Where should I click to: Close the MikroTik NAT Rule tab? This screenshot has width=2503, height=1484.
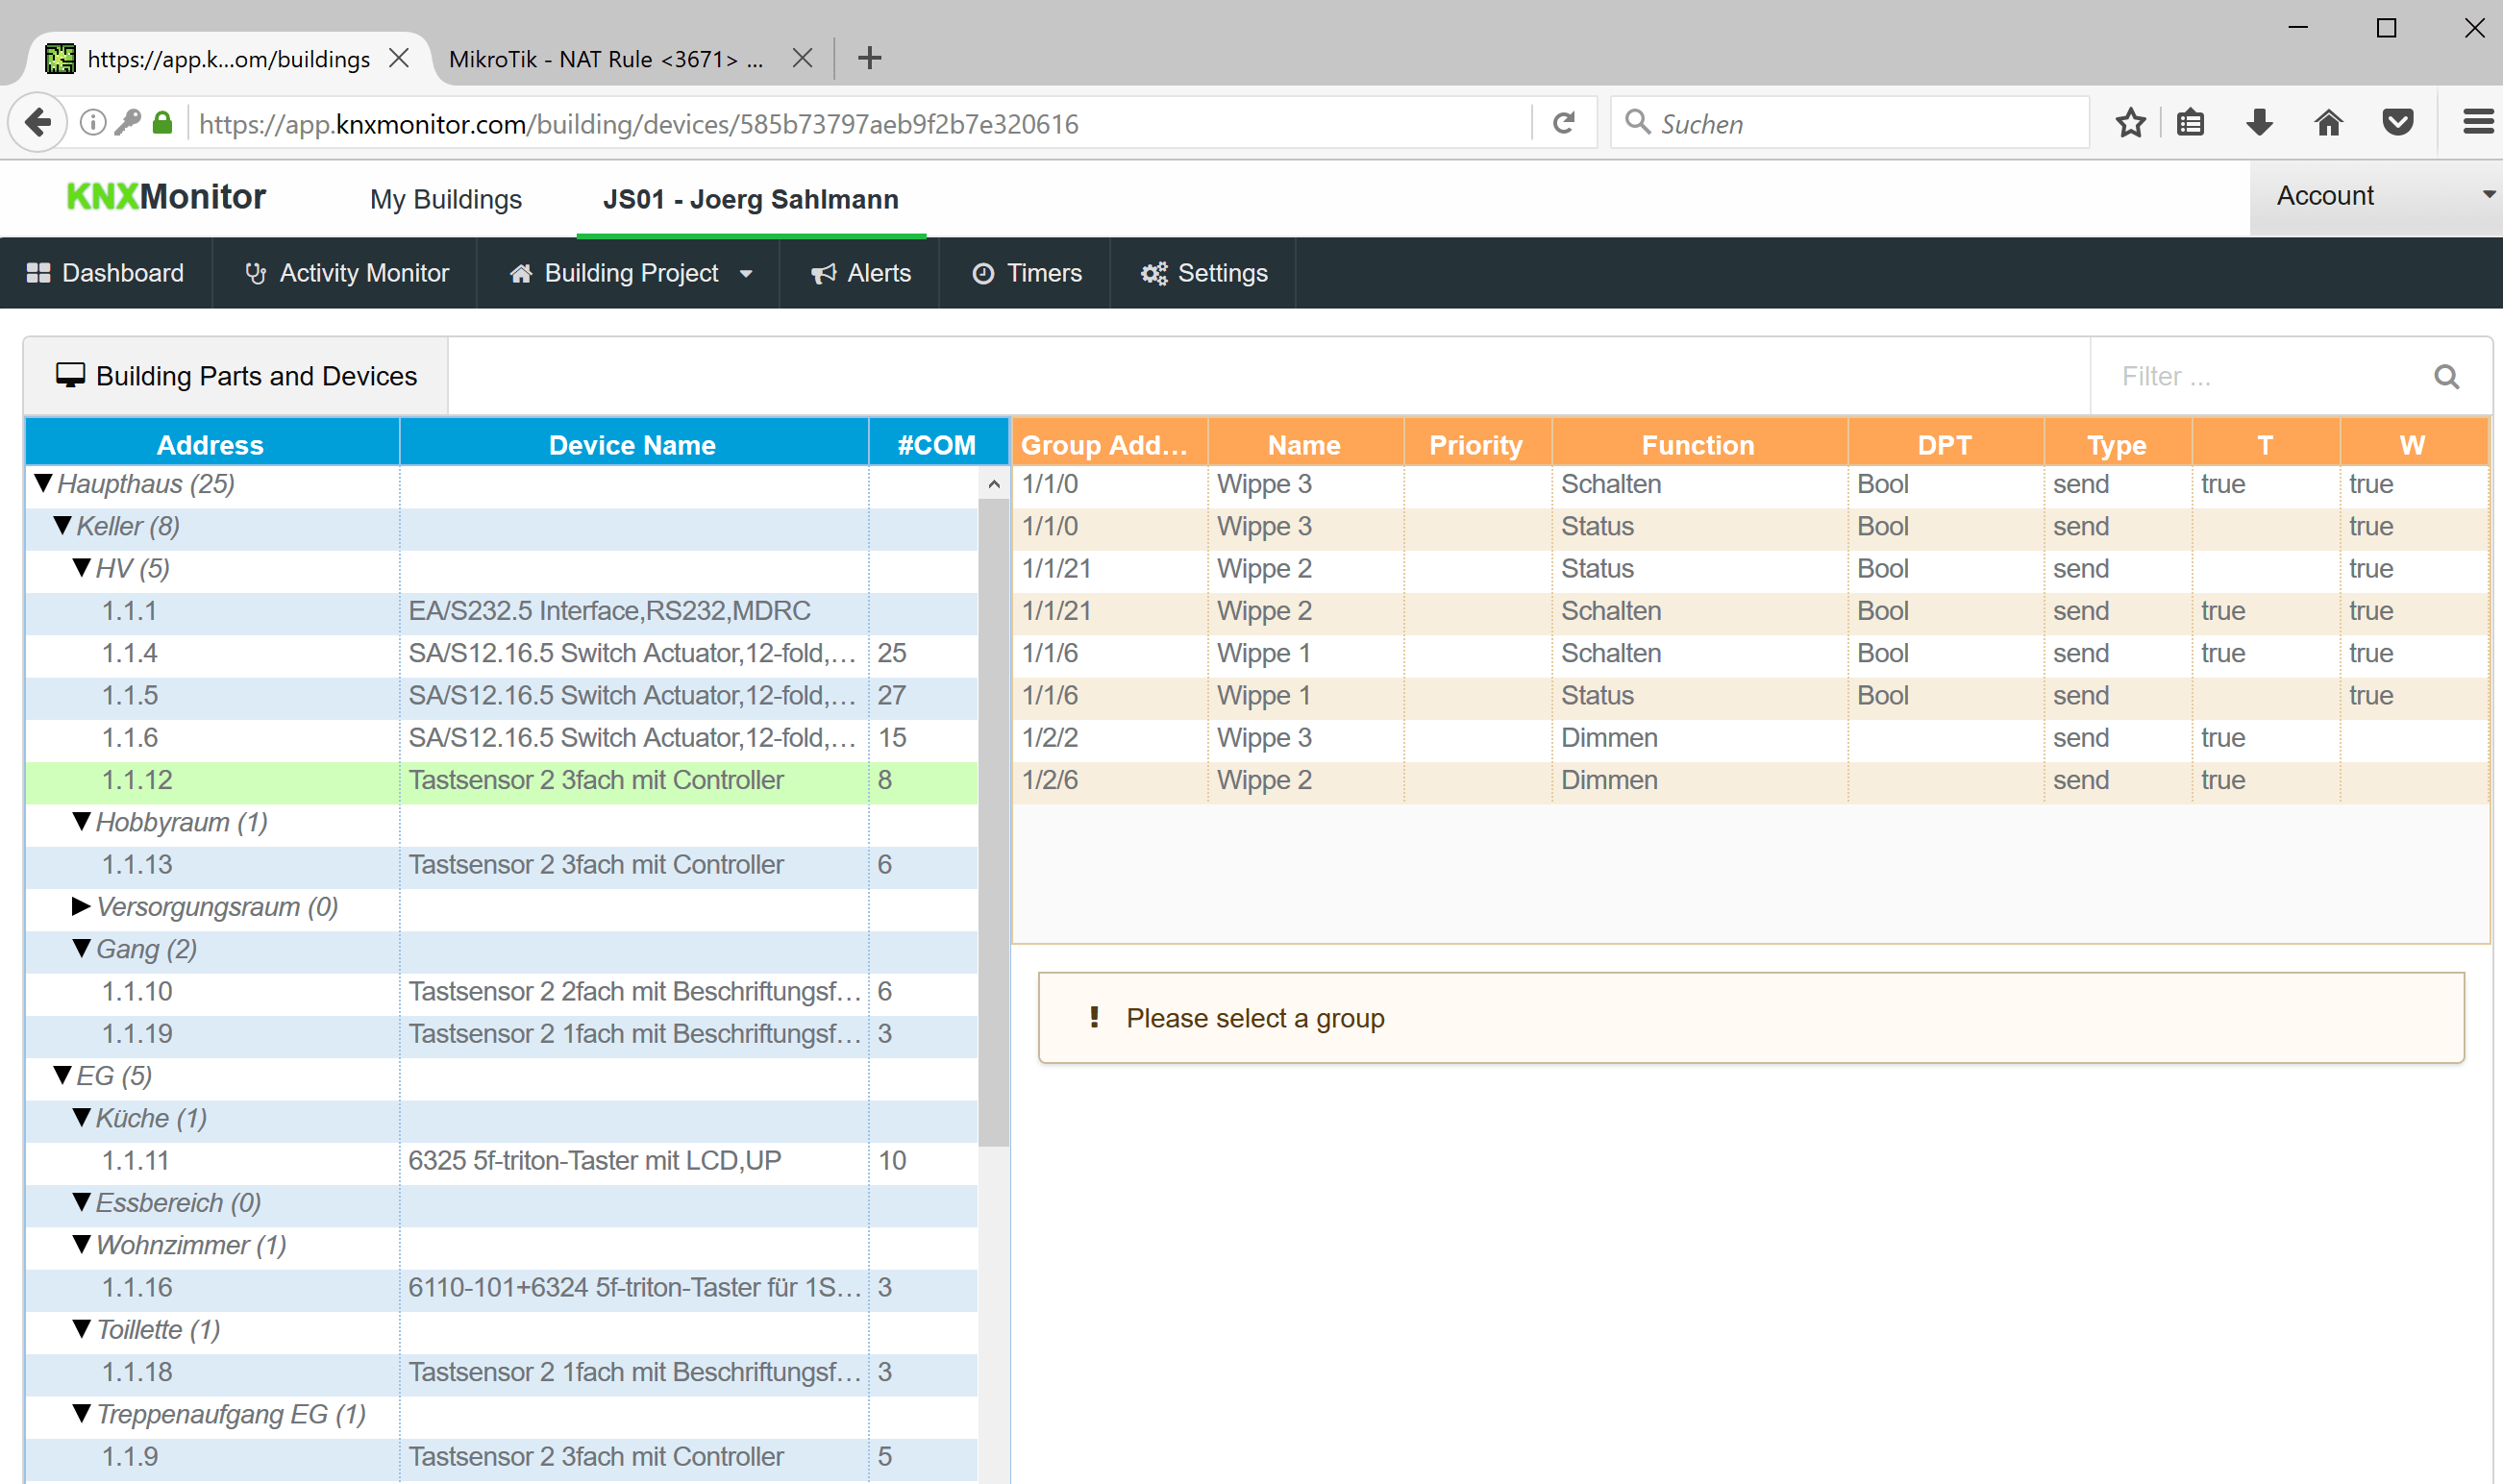click(802, 58)
